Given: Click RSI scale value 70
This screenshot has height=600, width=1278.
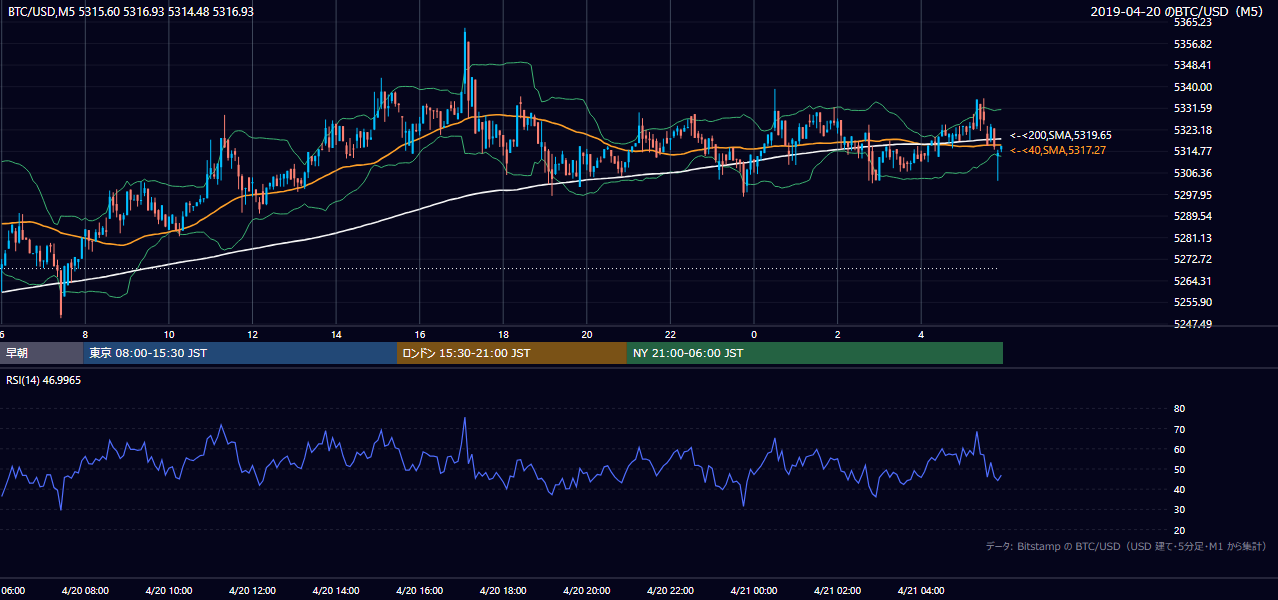Looking at the screenshot, I should tap(1179, 429).
